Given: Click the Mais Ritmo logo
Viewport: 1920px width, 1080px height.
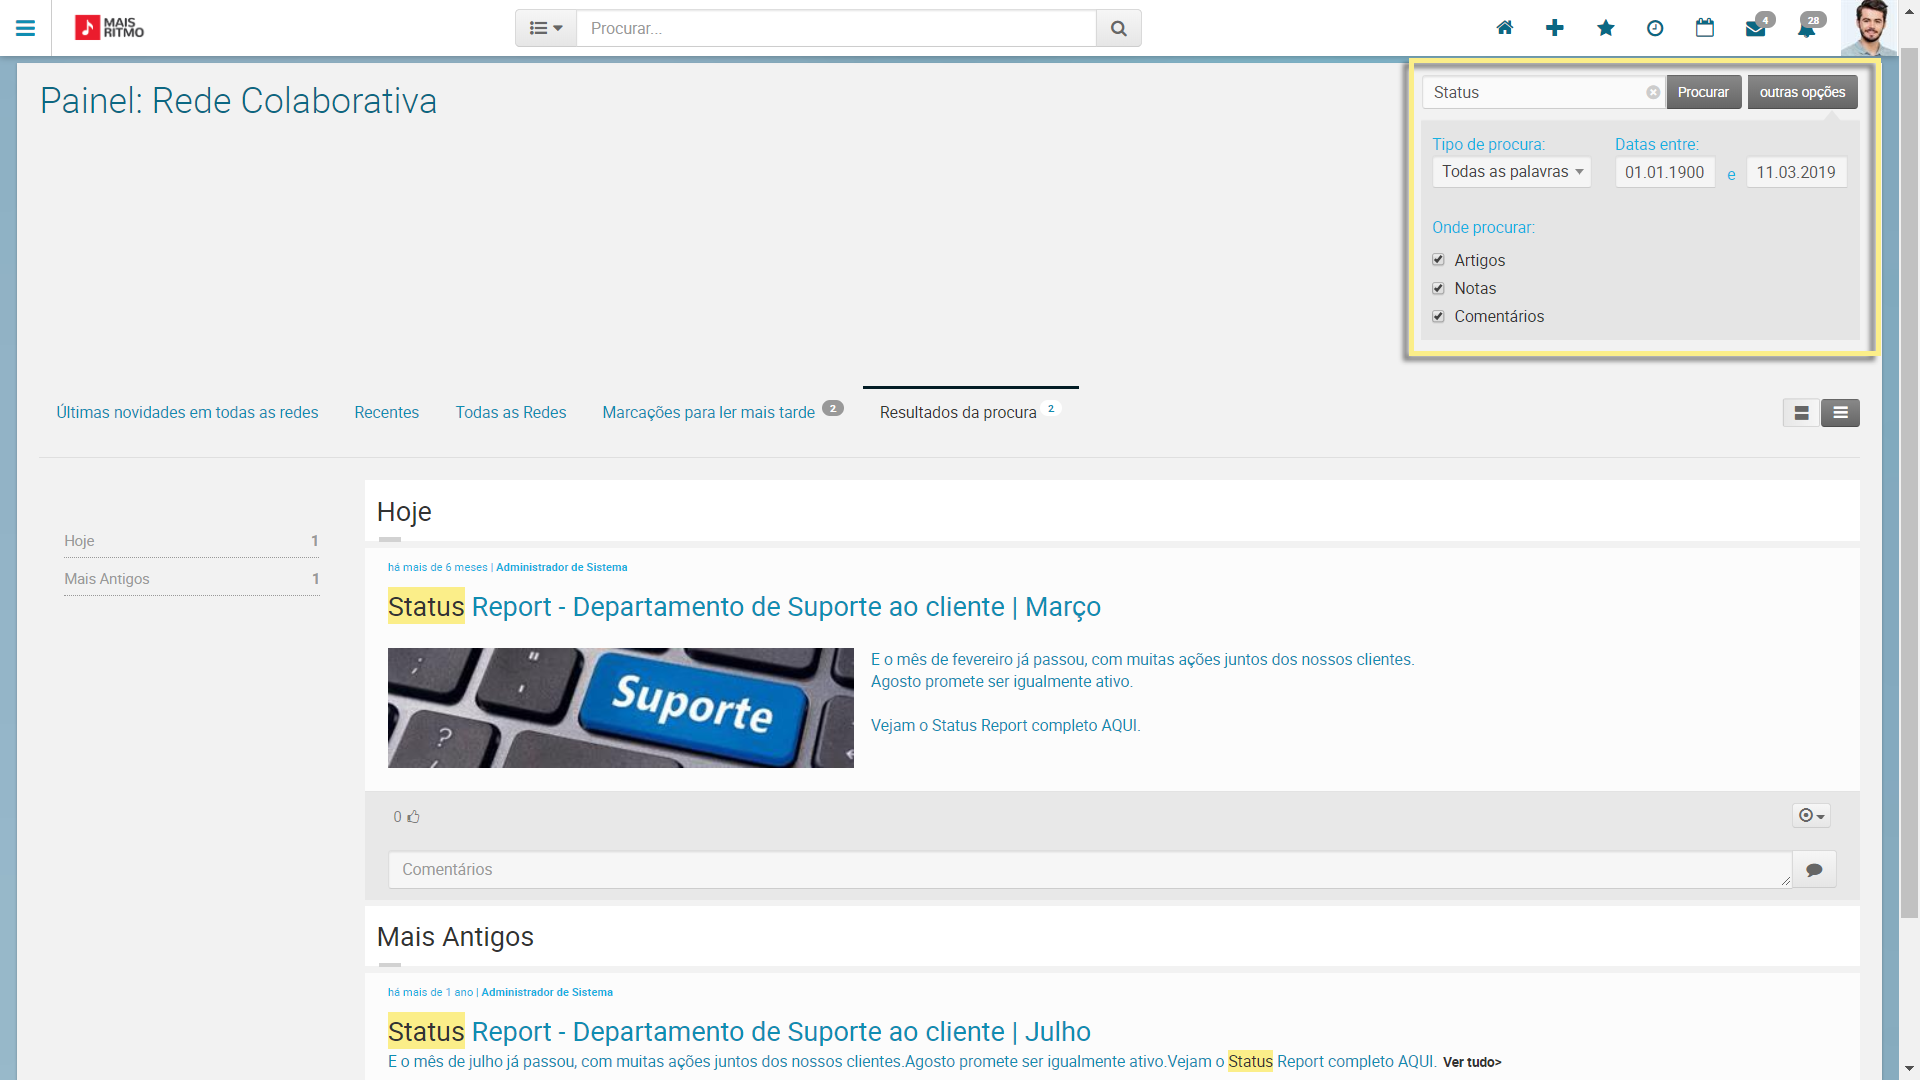Looking at the screenshot, I should click(x=110, y=28).
